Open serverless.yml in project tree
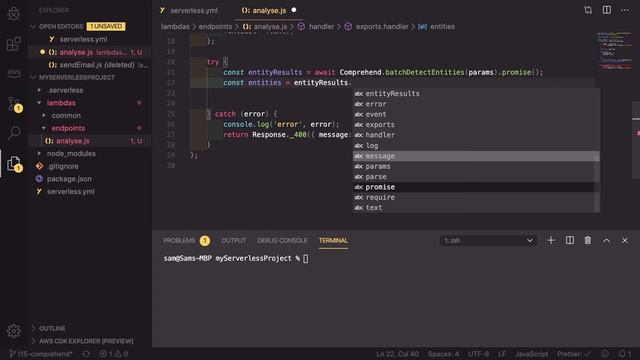The height and width of the screenshot is (360, 640). 70,191
